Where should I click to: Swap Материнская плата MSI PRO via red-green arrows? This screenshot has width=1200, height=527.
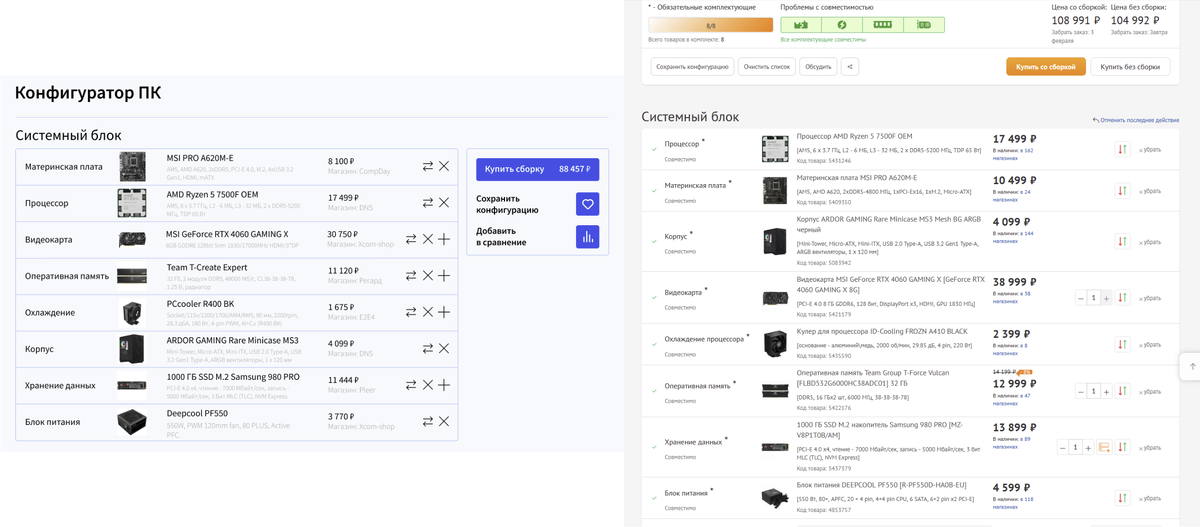click(1122, 190)
